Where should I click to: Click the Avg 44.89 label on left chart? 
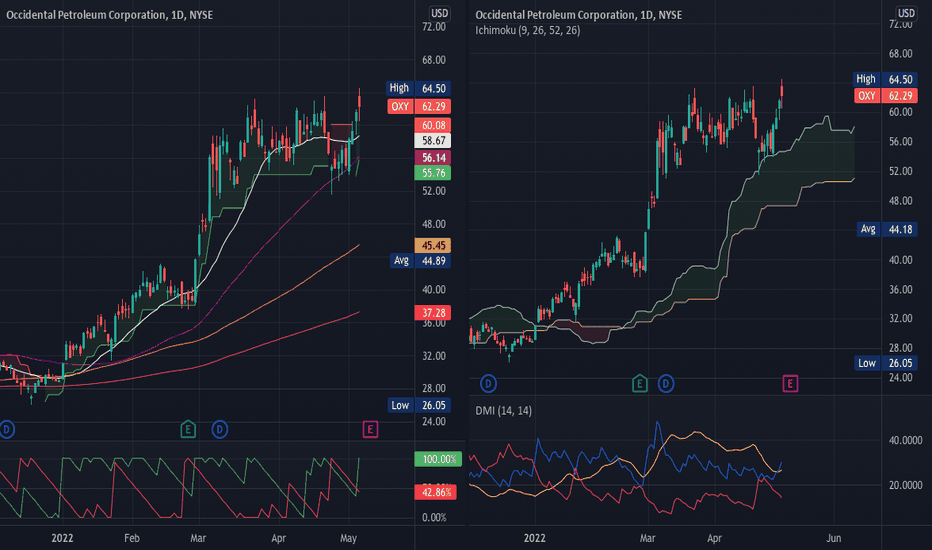click(x=420, y=260)
